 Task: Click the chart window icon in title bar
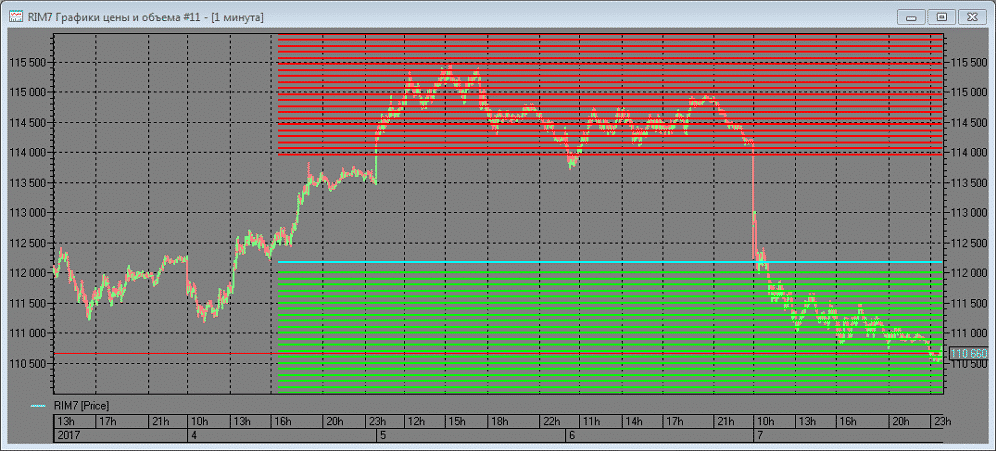pos(16,16)
